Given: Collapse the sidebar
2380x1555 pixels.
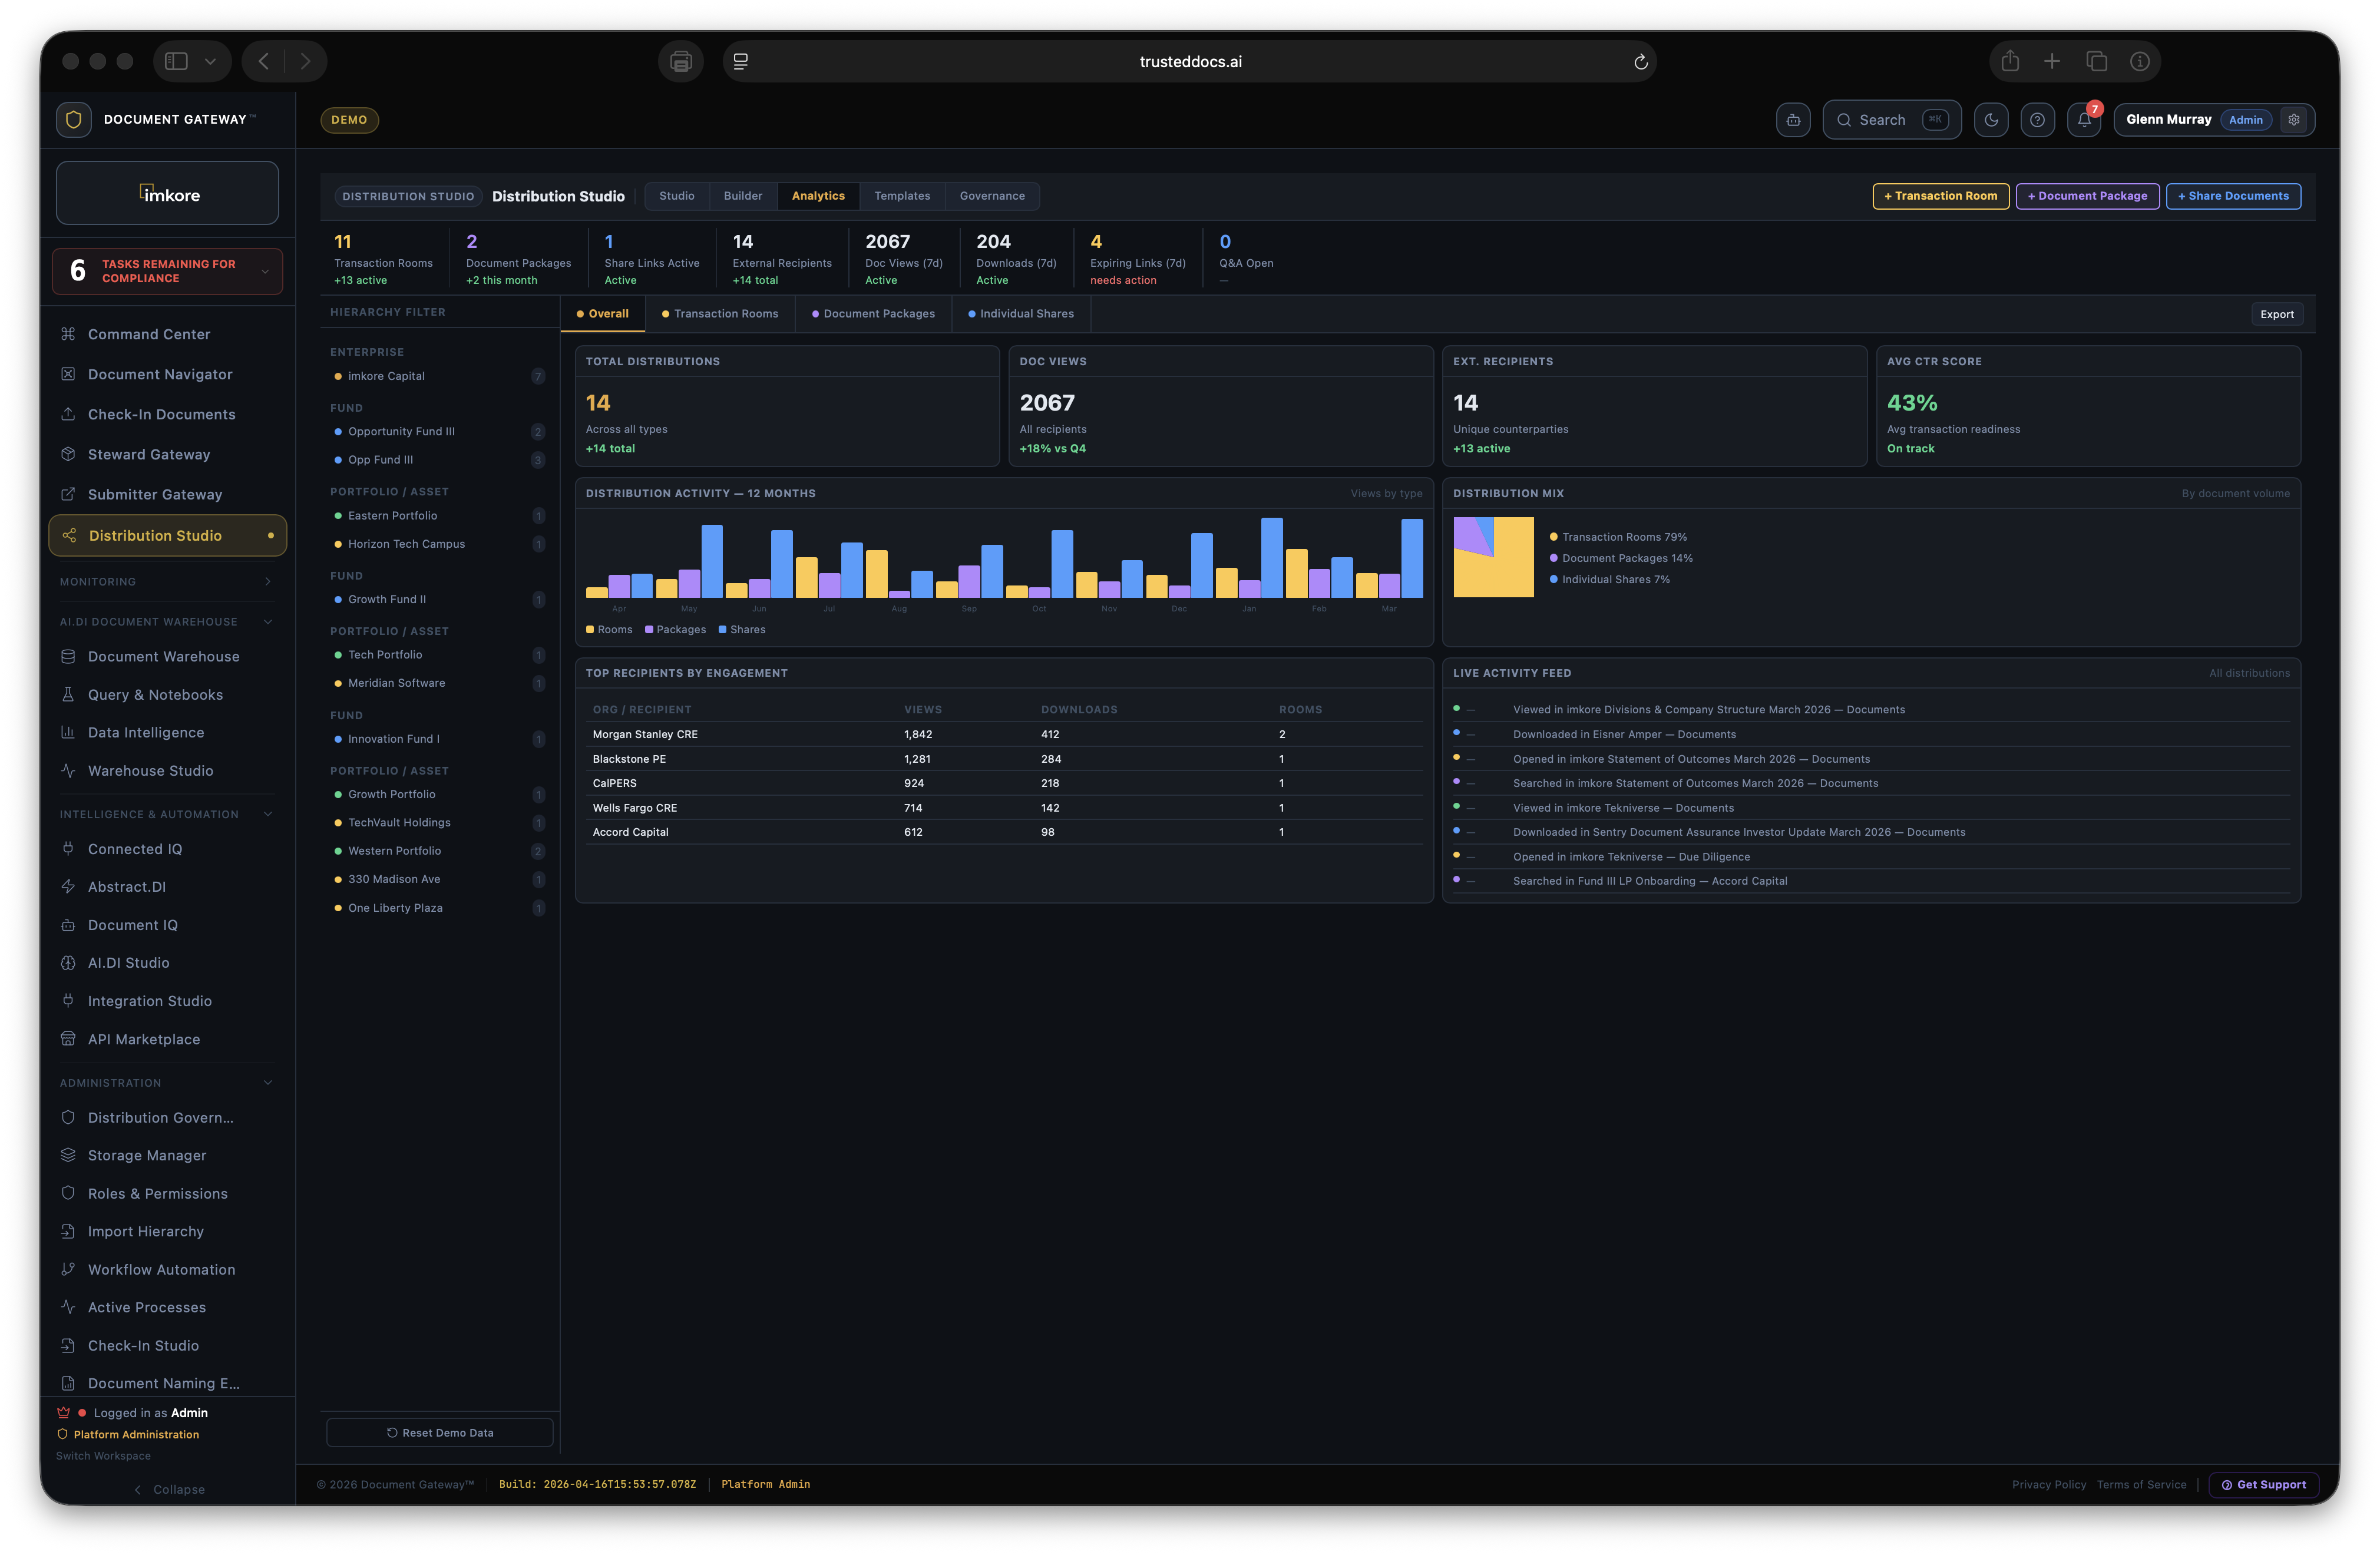Looking at the screenshot, I should (168, 1489).
